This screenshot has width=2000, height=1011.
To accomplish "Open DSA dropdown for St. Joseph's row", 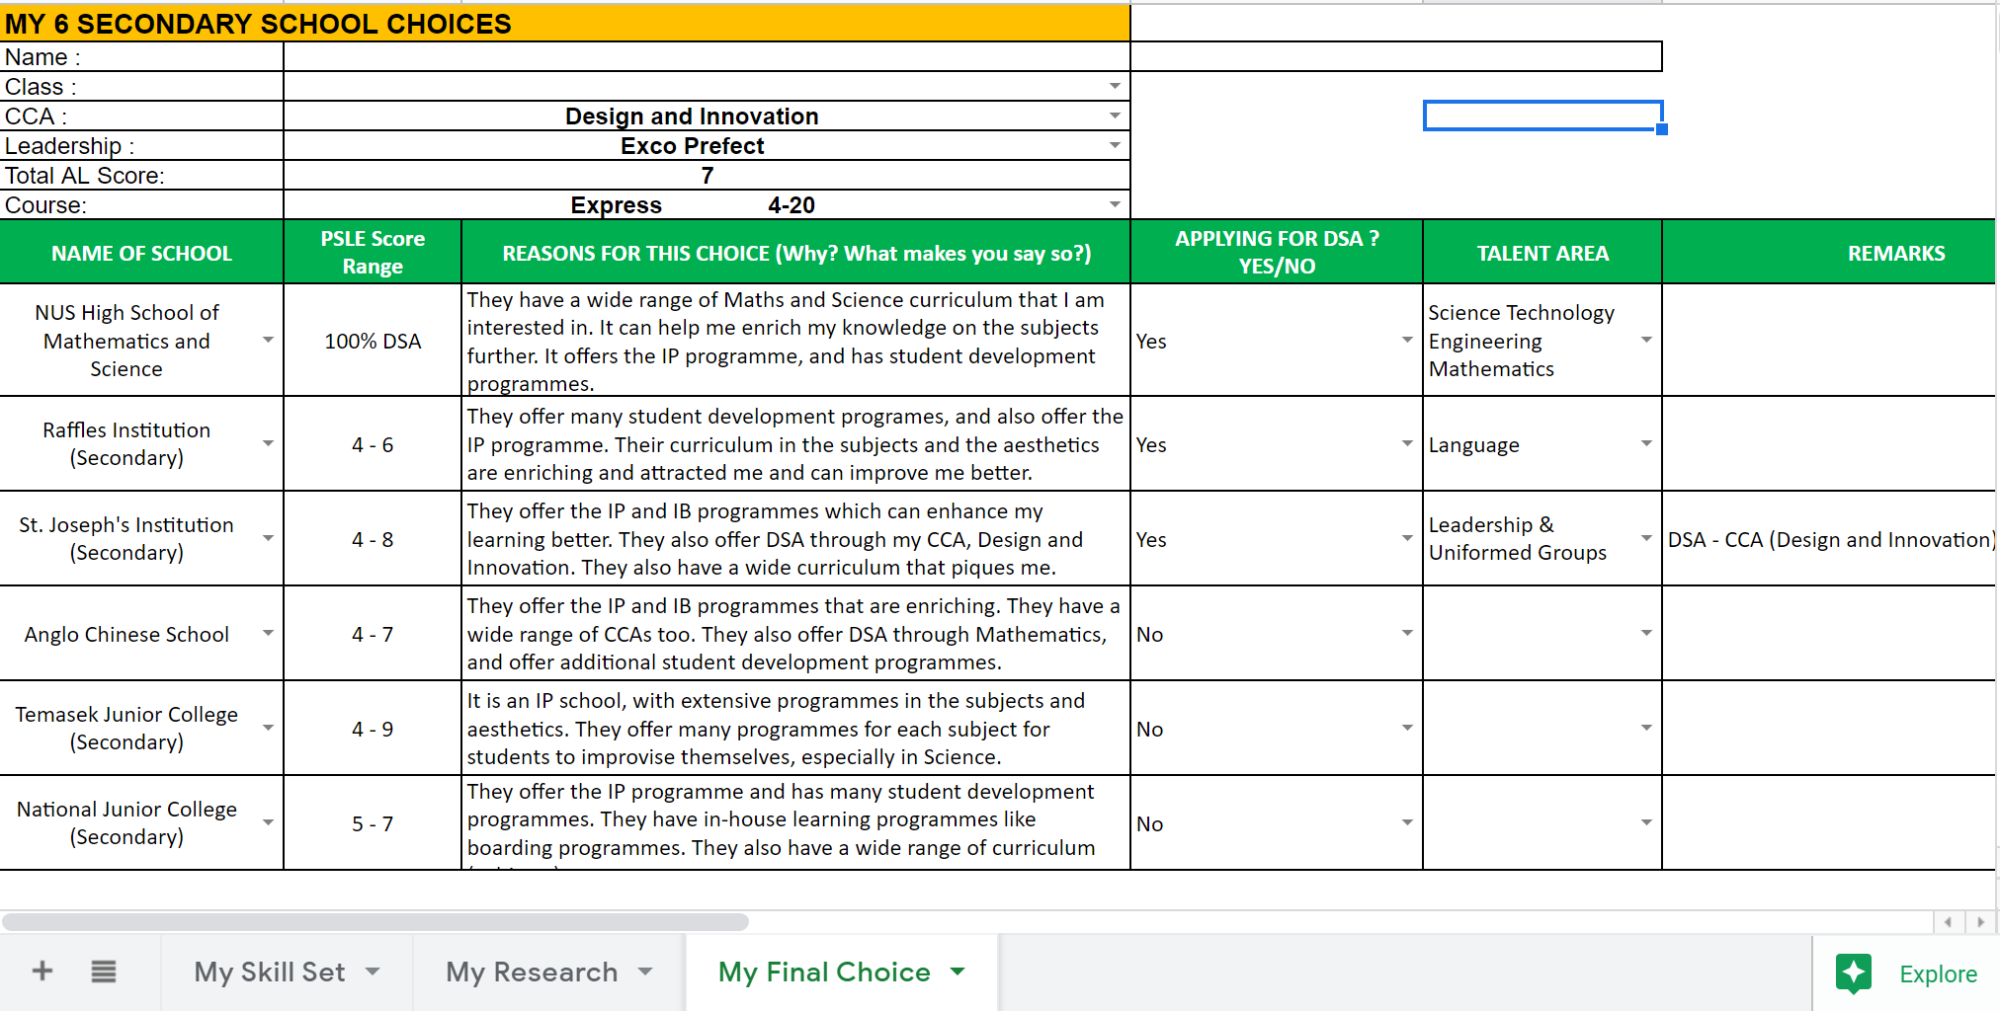I will [1407, 539].
